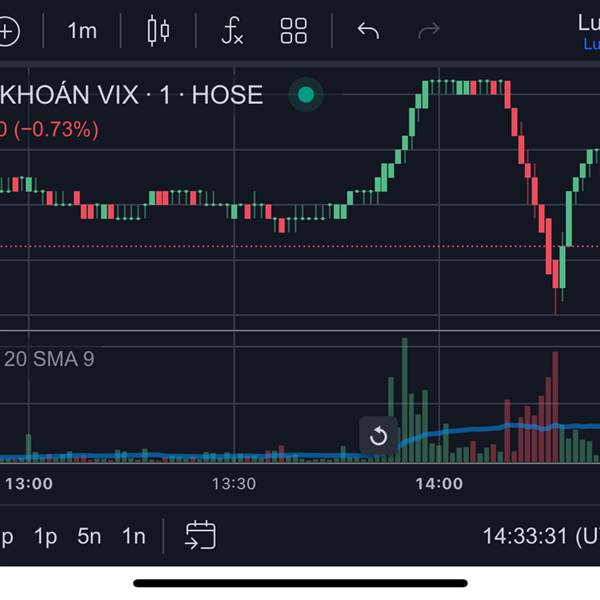Open the 1m timeframe interval selector
The width and height of the screenshot is (600, 600).
click(82, 30)
